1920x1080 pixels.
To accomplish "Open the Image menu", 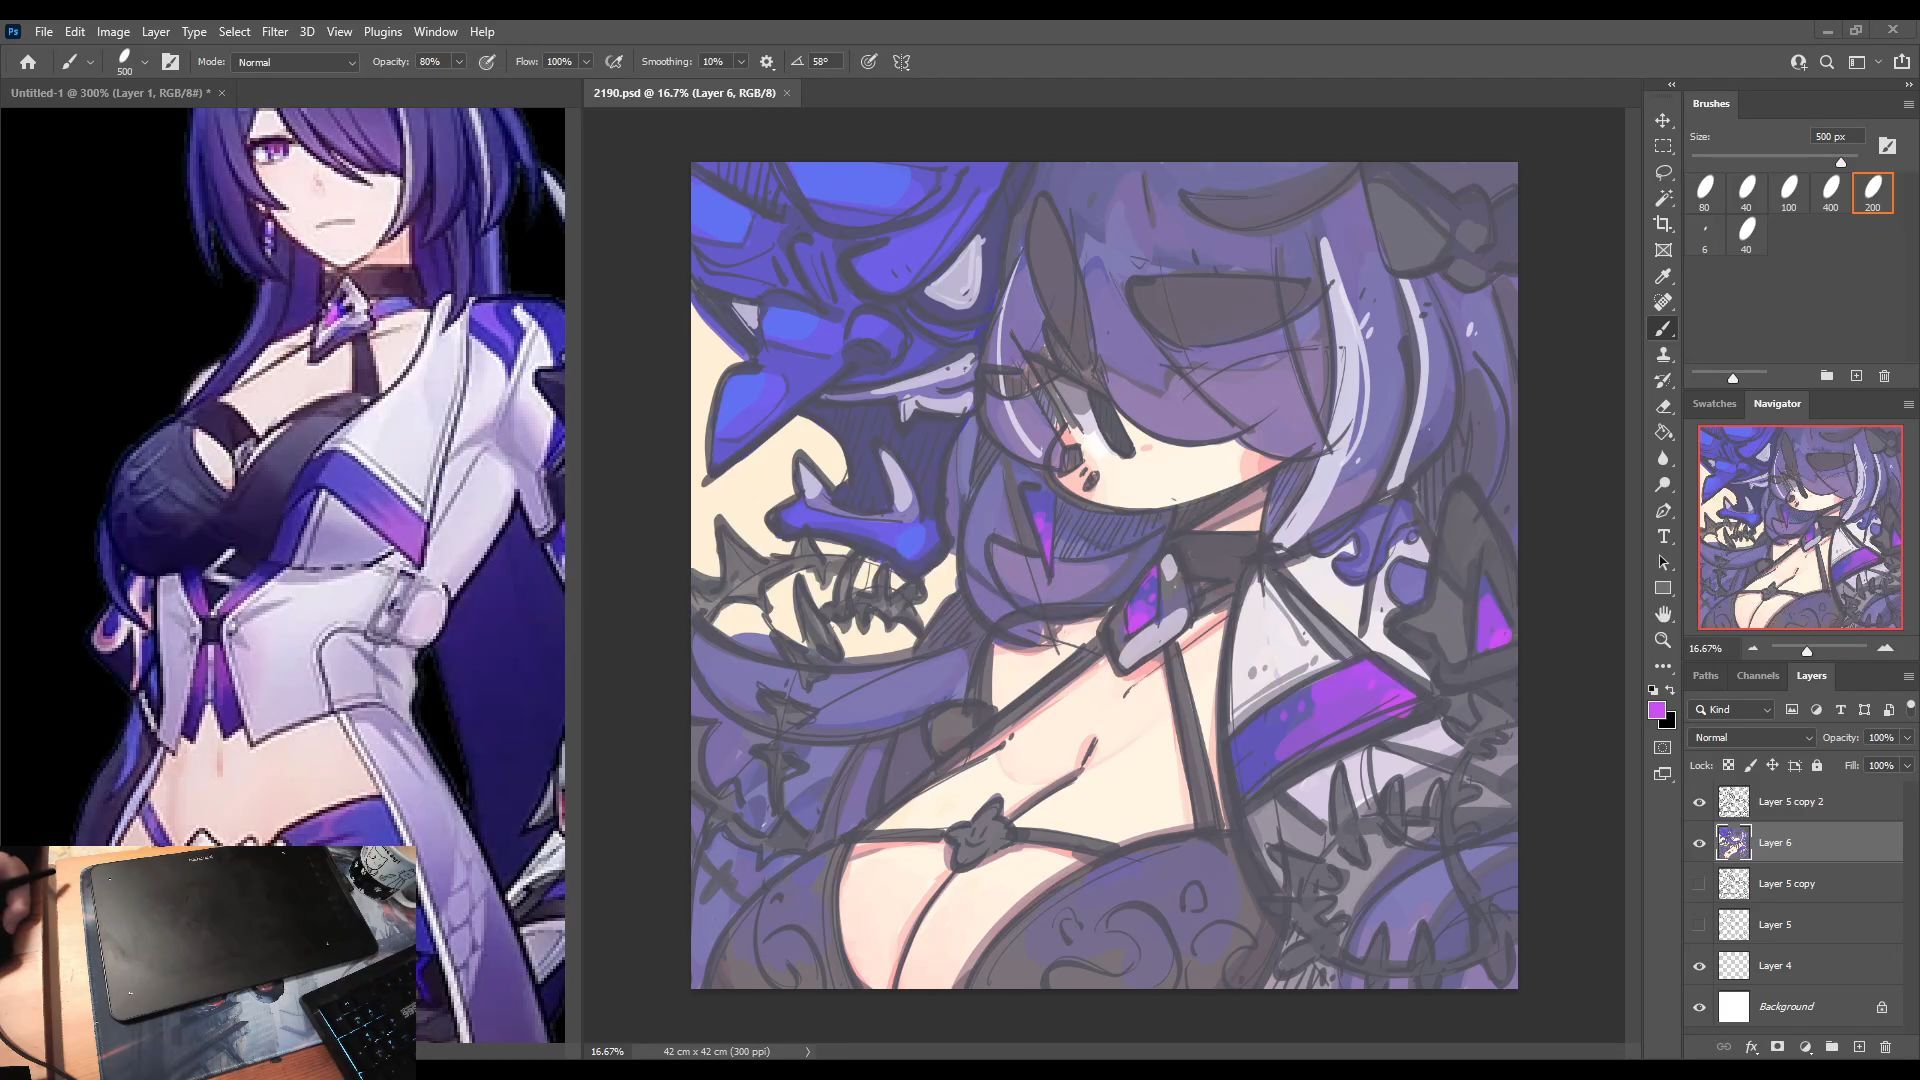I will tap(113, 32).
